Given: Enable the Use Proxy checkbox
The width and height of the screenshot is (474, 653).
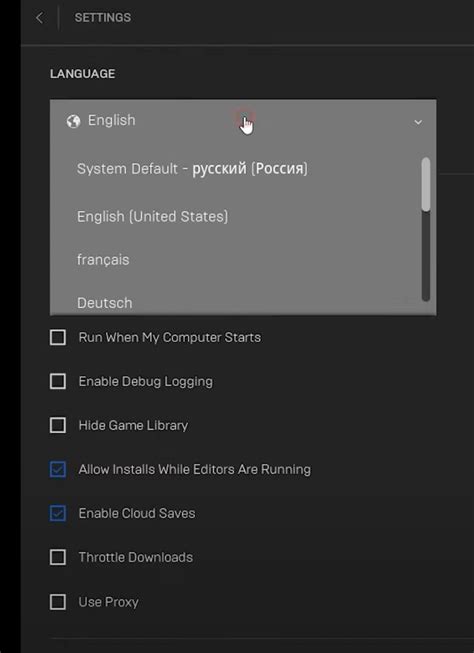Looking at the screenshot, I should click(57, 602).
